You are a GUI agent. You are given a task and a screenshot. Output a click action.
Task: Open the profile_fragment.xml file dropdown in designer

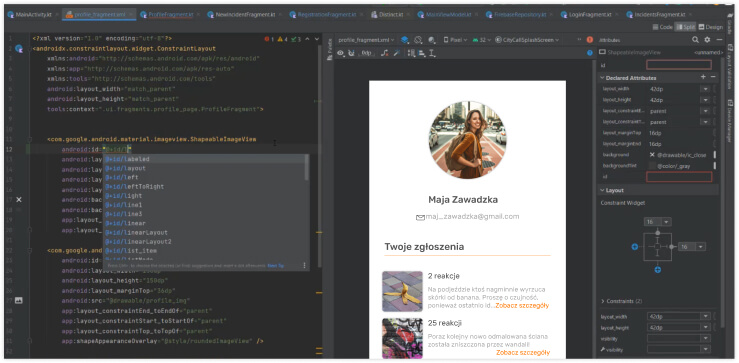pos(367,40)
